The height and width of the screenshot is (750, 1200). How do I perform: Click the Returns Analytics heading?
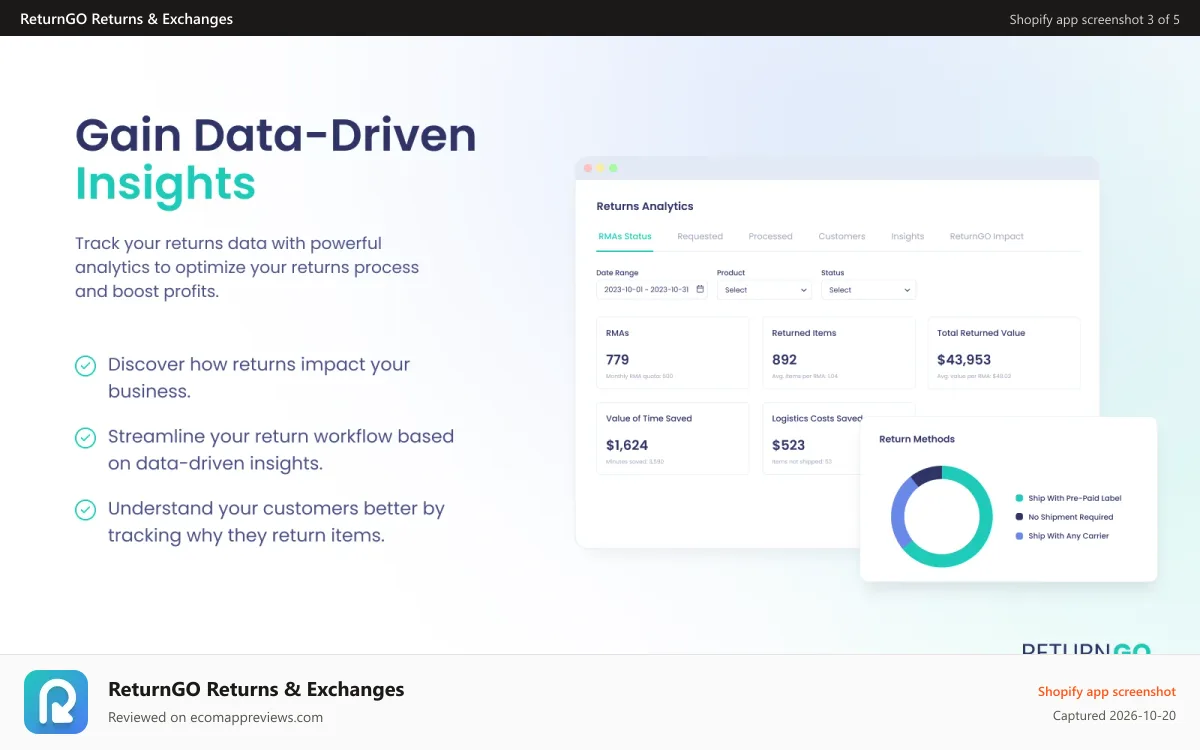tap(645, 206)
